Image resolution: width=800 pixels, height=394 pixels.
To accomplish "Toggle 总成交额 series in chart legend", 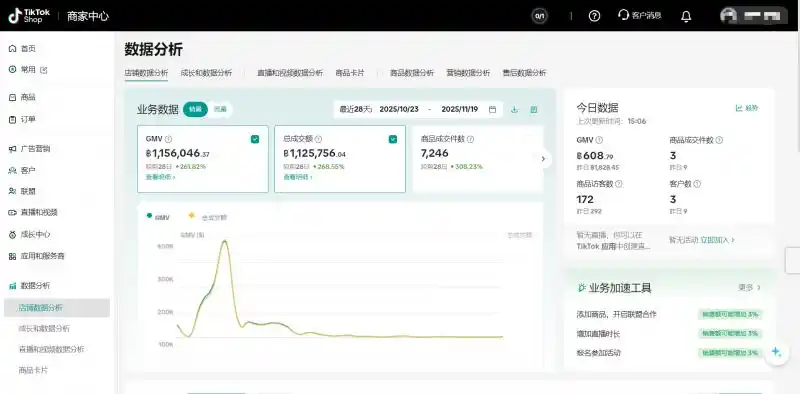I will [x=208, y=217].
